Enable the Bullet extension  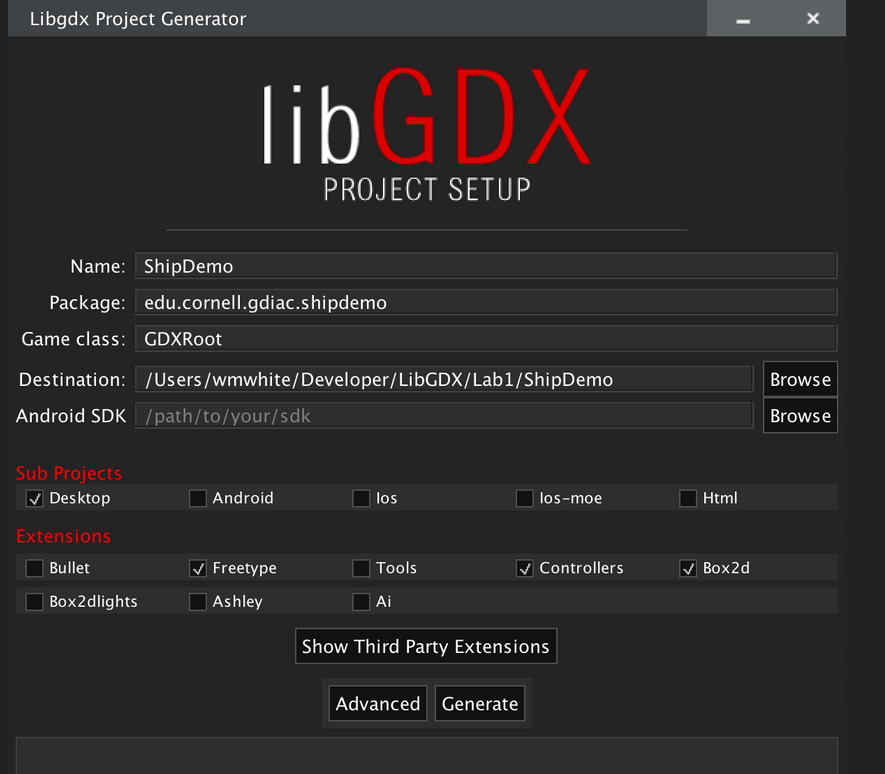[x=33, y=567]
